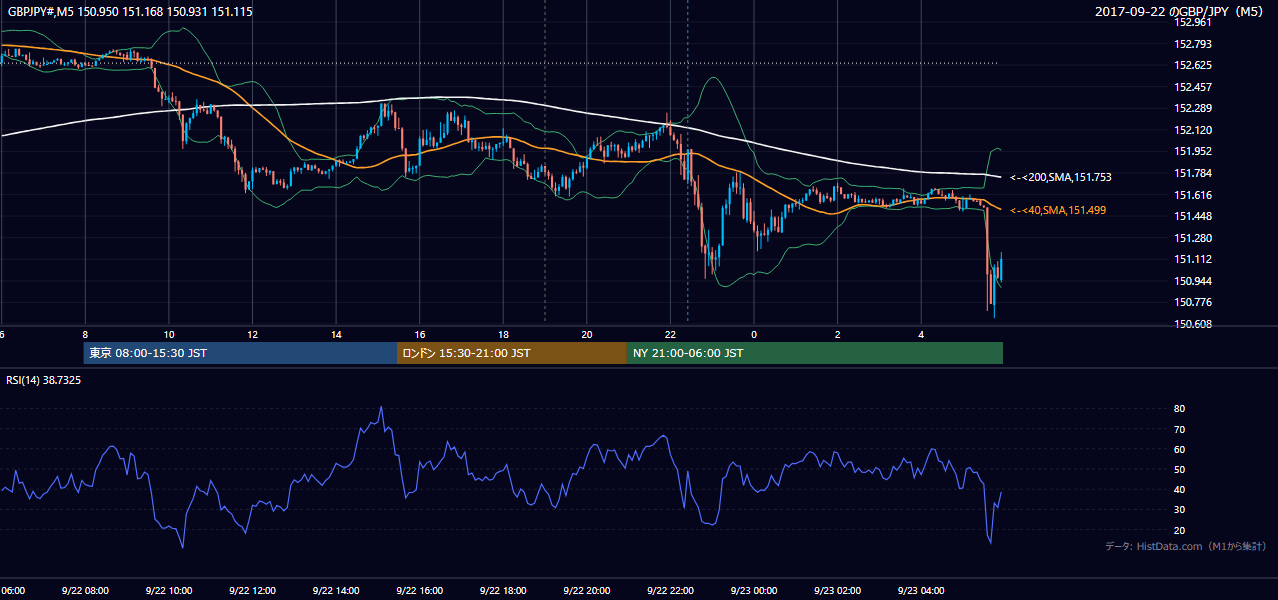The width and height of the screenshot is (1278, 600).
Task: Click the 152.457 price axis label
Action: 1193,87
